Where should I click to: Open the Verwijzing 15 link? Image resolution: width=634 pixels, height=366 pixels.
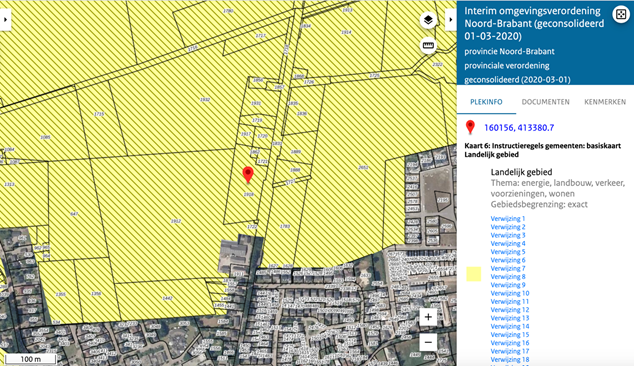click(x=510, y=334)
